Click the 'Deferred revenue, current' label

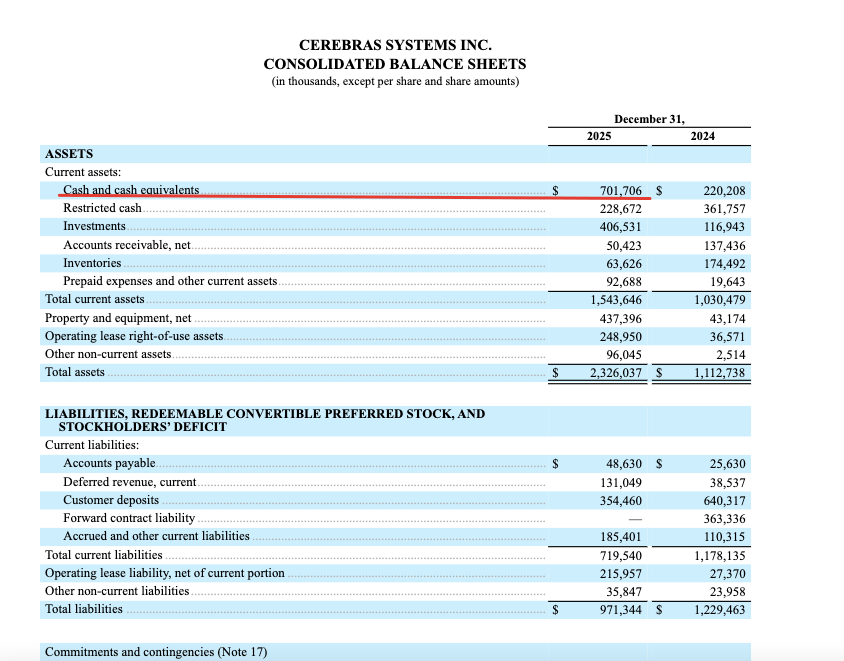pyautogui.click(x=130, y=482)
